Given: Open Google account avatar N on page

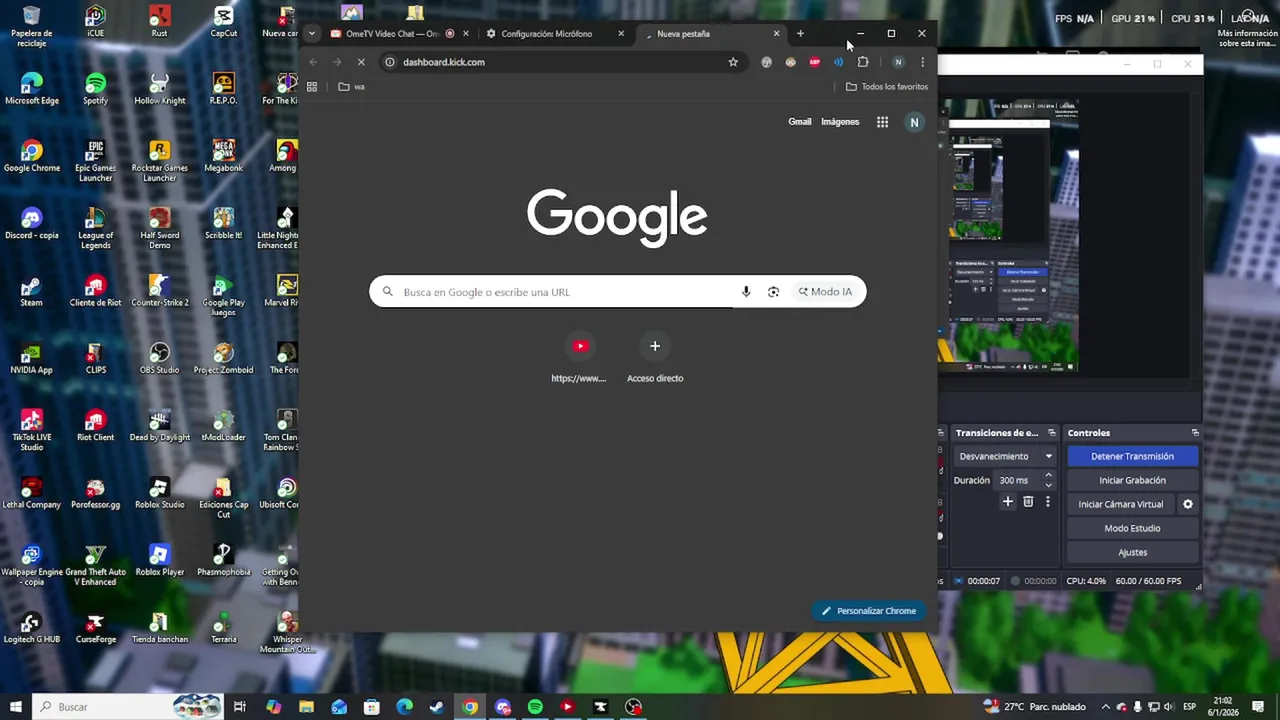Looking at the screenshot, I should 914,122.
